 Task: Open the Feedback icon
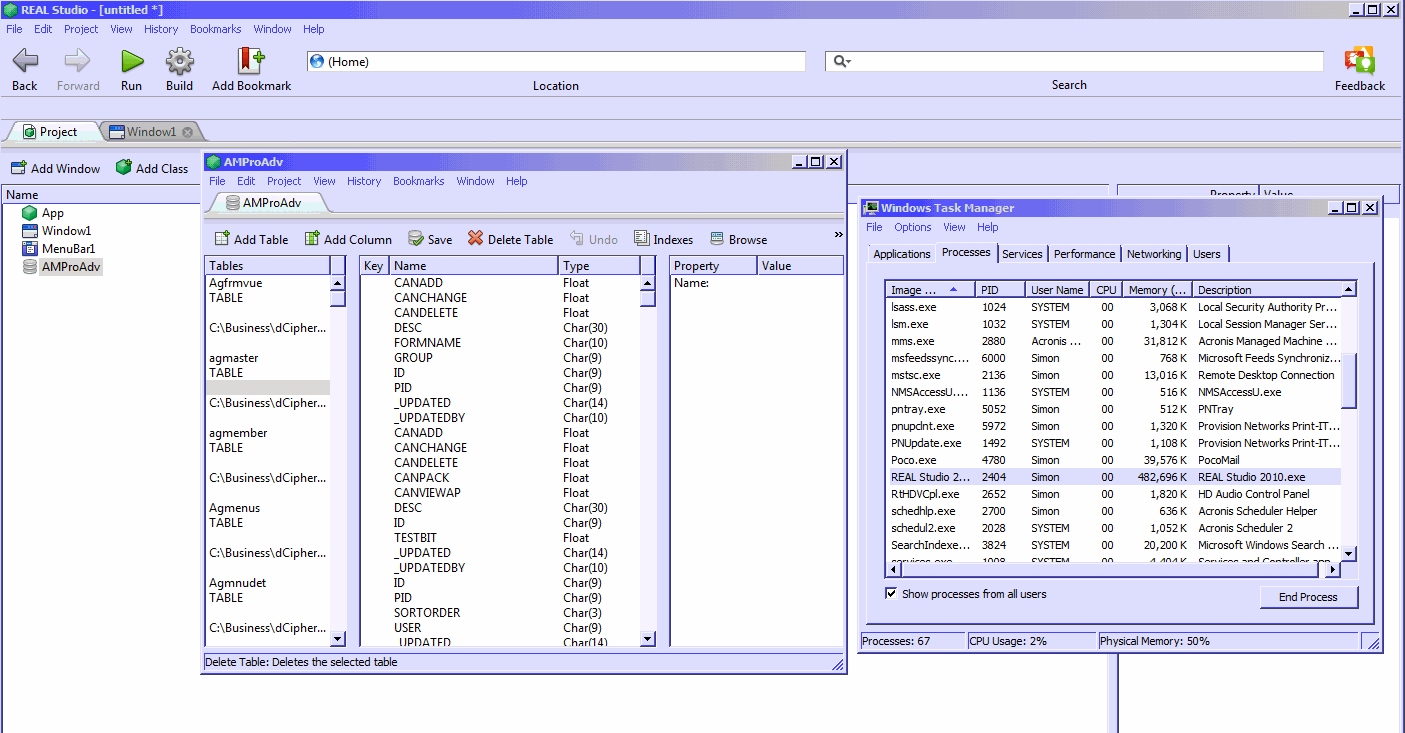tap(1359, 61)
